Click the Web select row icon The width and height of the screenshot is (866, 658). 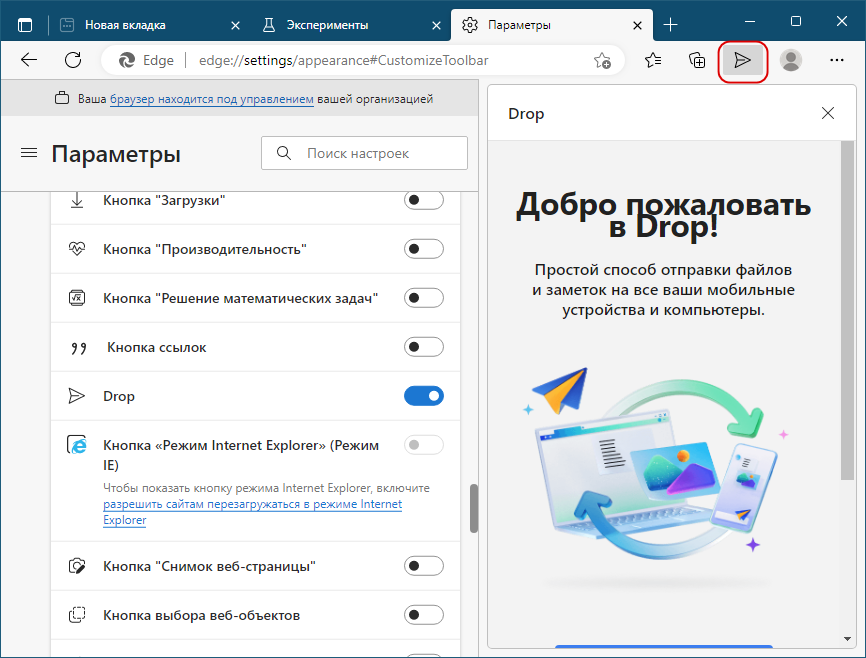click(77, 615)
